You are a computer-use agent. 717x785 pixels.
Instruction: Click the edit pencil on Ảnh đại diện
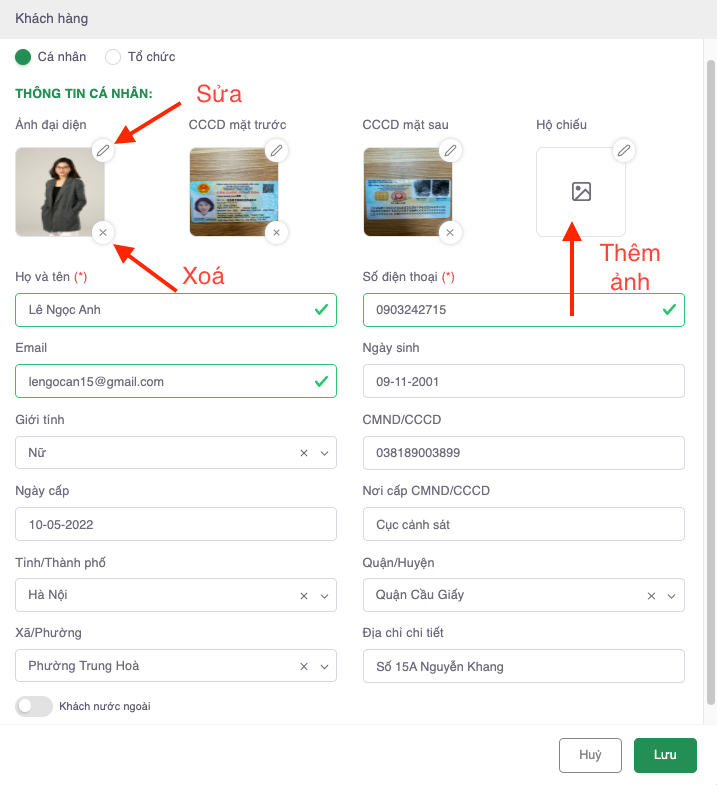click(103, 151)
